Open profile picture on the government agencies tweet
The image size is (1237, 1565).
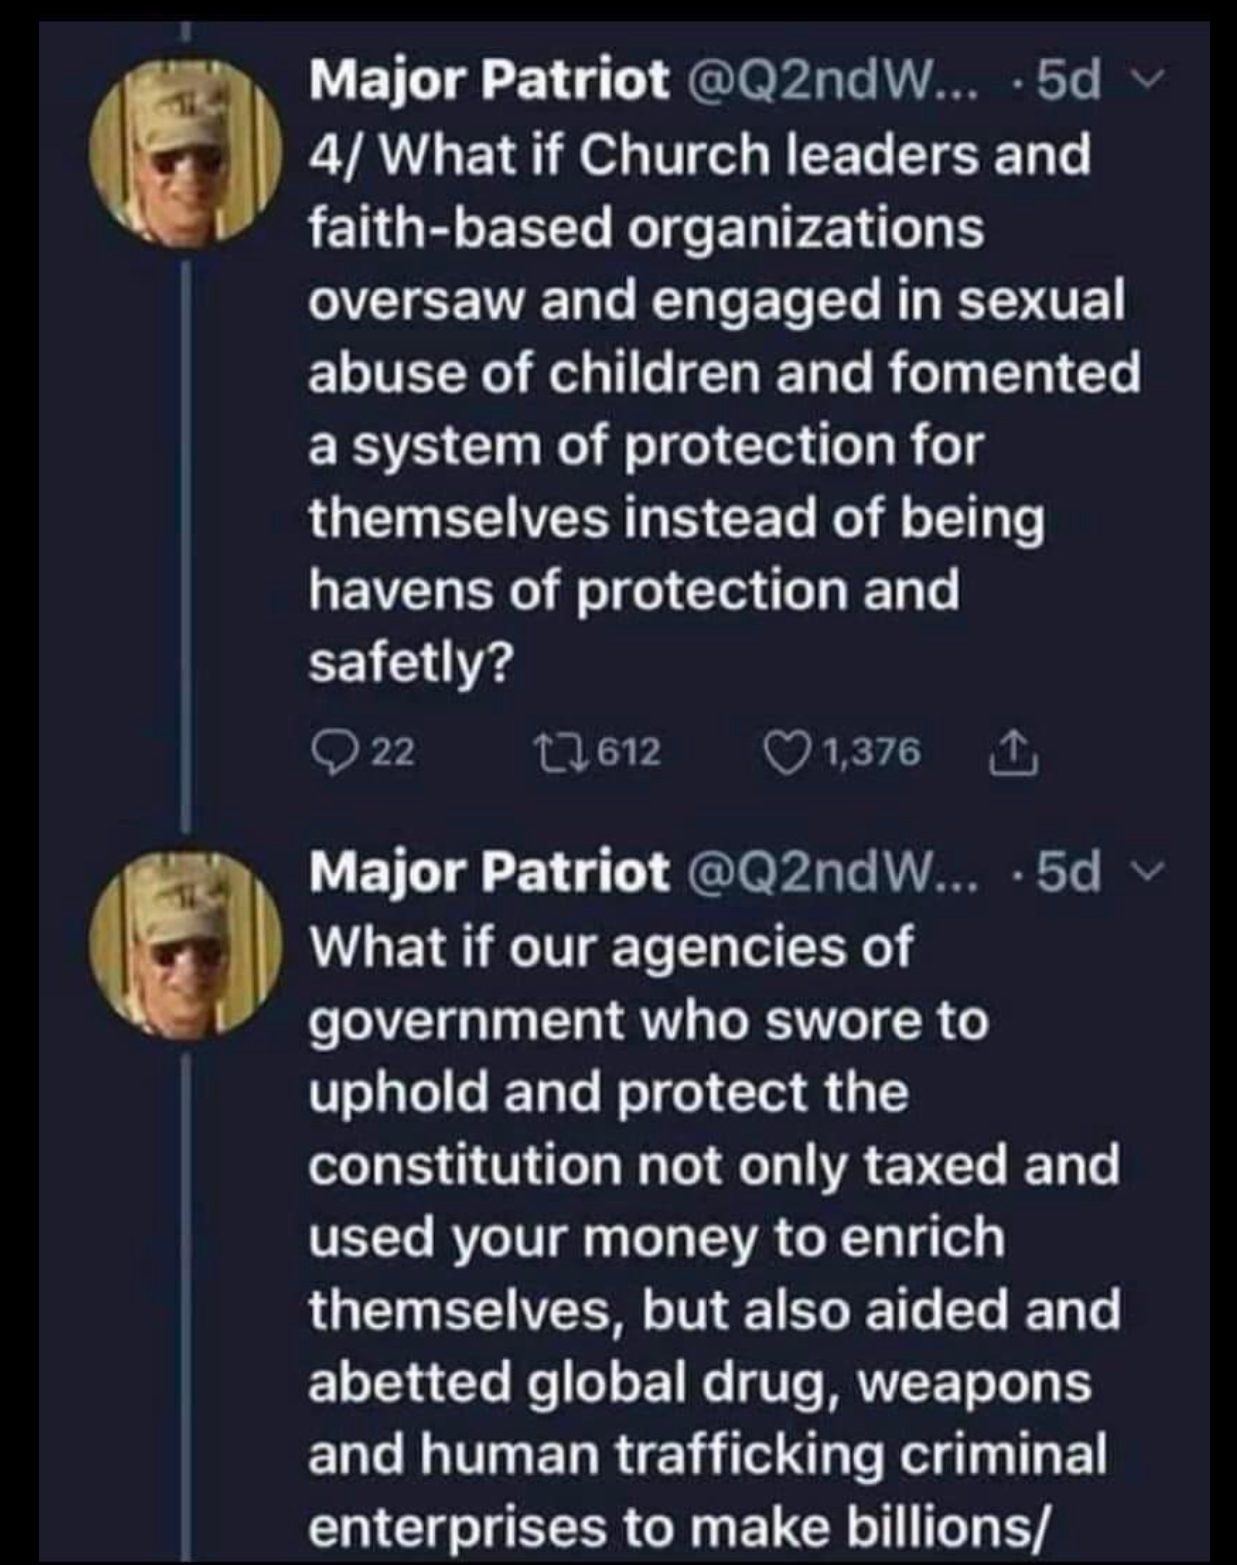point(187,945)
